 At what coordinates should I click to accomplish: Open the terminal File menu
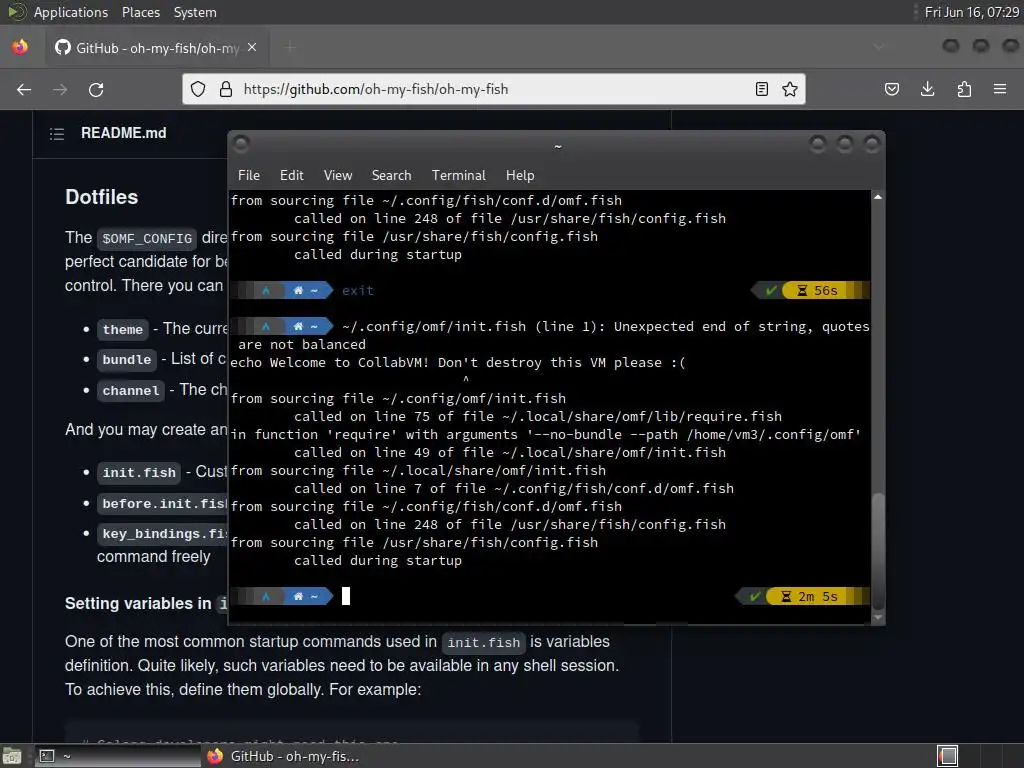pyautogui.click(x=249, y=176)
